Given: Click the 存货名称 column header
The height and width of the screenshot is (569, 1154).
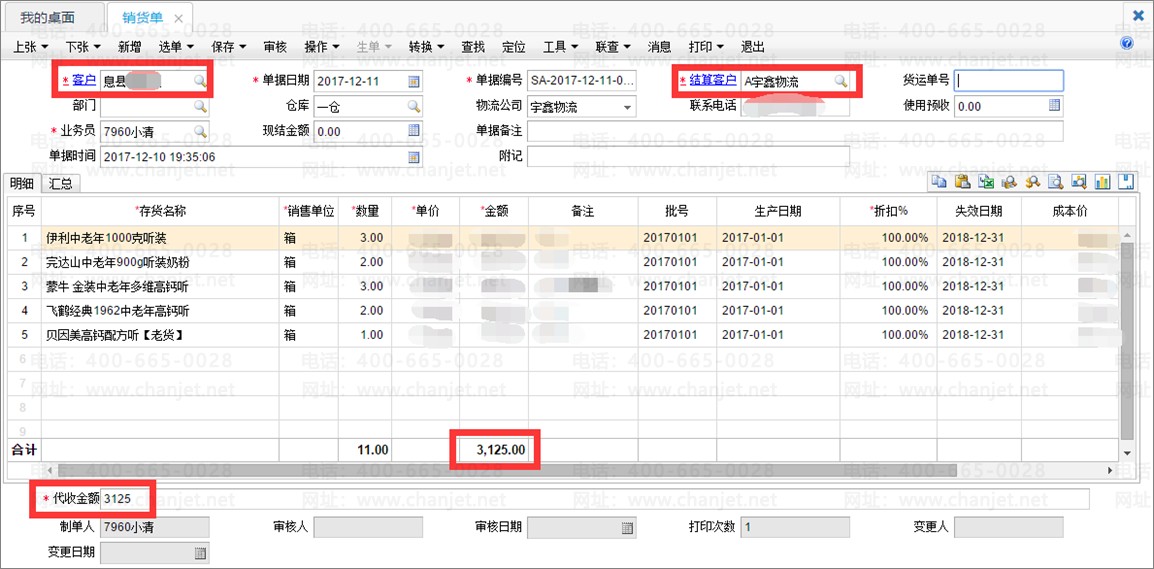Looking at the screenshot, I should 160,211.
